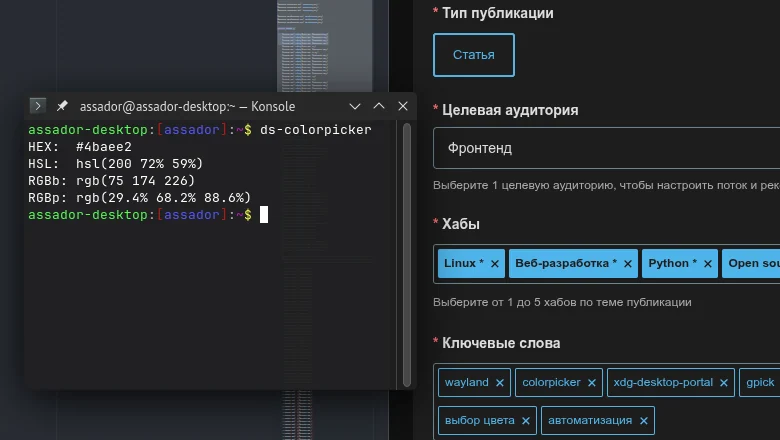This screenshot has width=780, height=440.
Task: Click the выбор цвета keyword chip
Action: 487,421
